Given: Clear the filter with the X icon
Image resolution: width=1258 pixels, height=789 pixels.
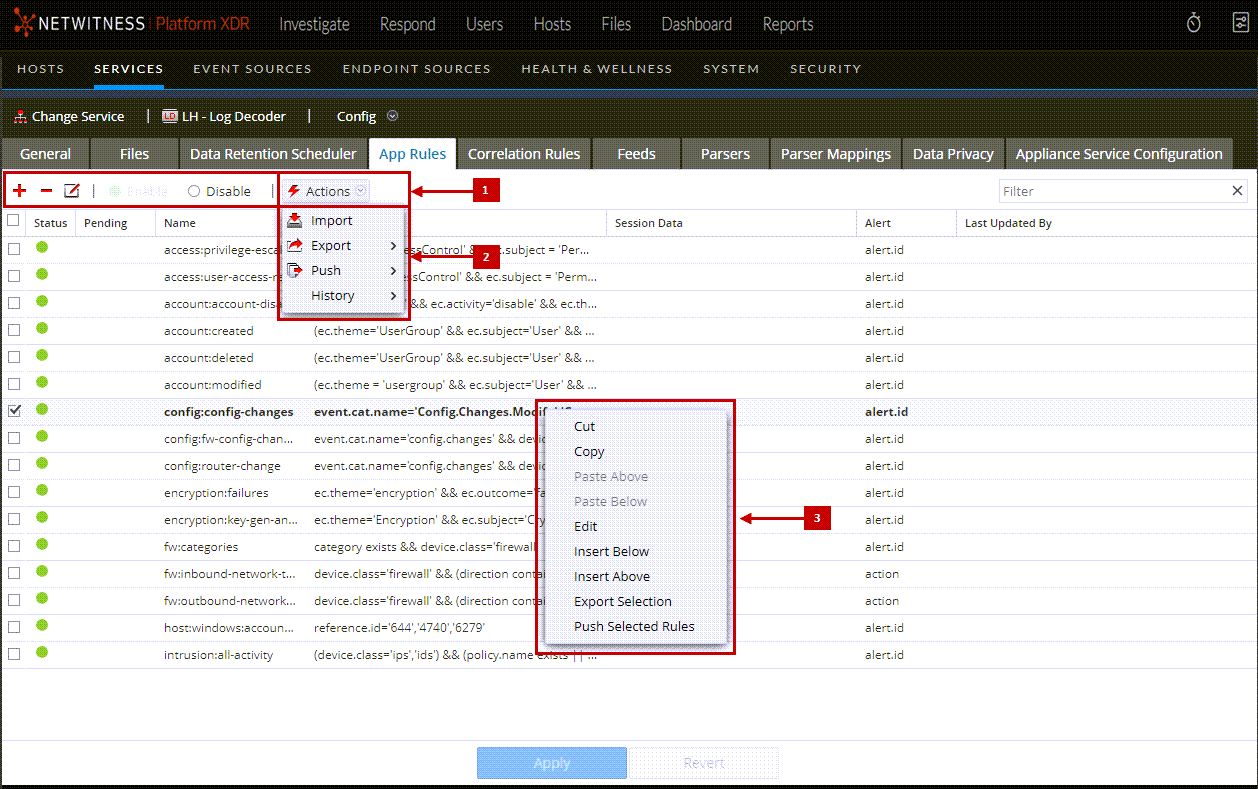Looking at the screenshot, I should coord(1237,191).
